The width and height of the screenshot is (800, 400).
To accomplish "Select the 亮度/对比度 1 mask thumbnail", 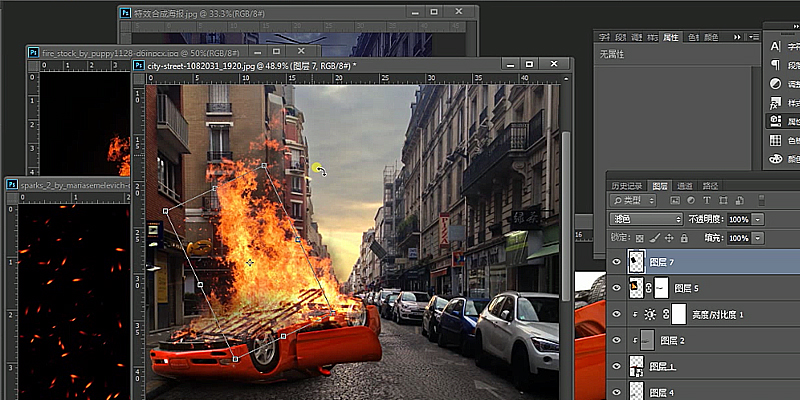I will (x=679, y=314).
